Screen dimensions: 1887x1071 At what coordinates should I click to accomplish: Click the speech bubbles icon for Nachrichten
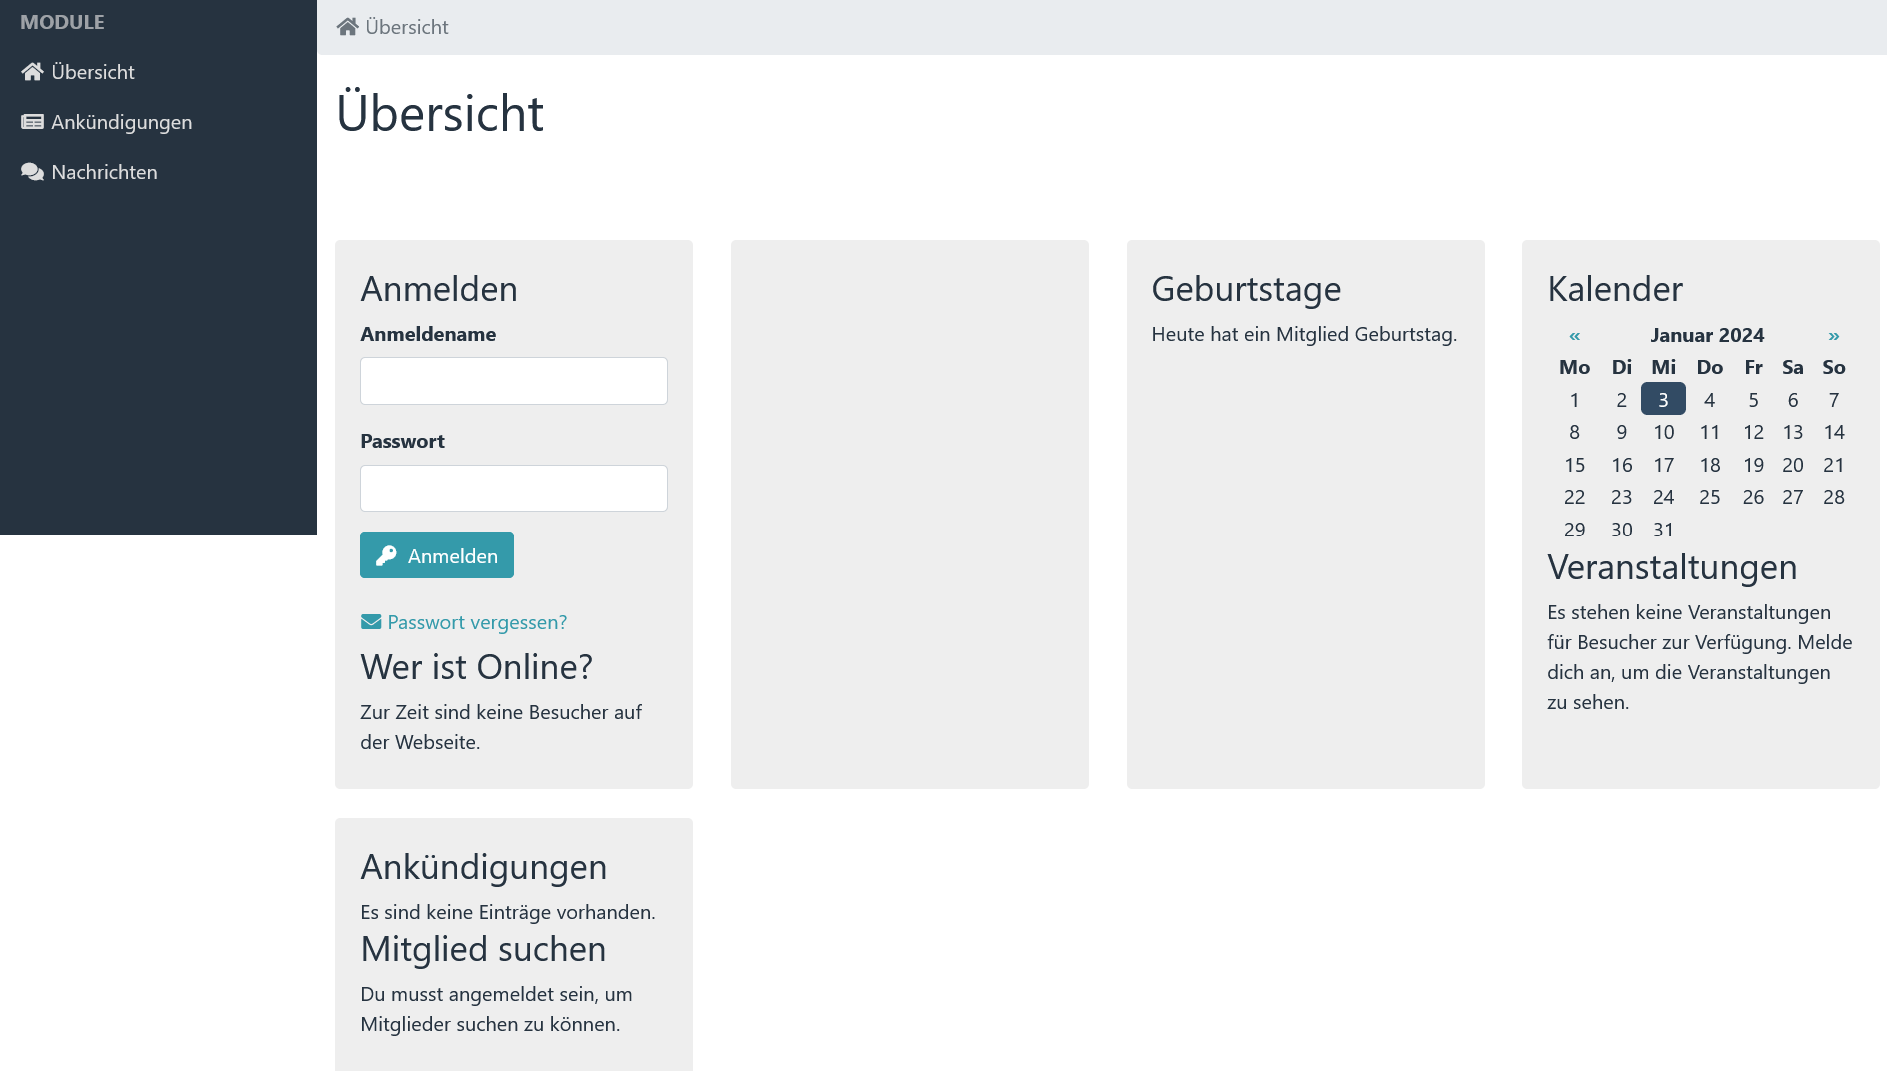coord(32,171)
